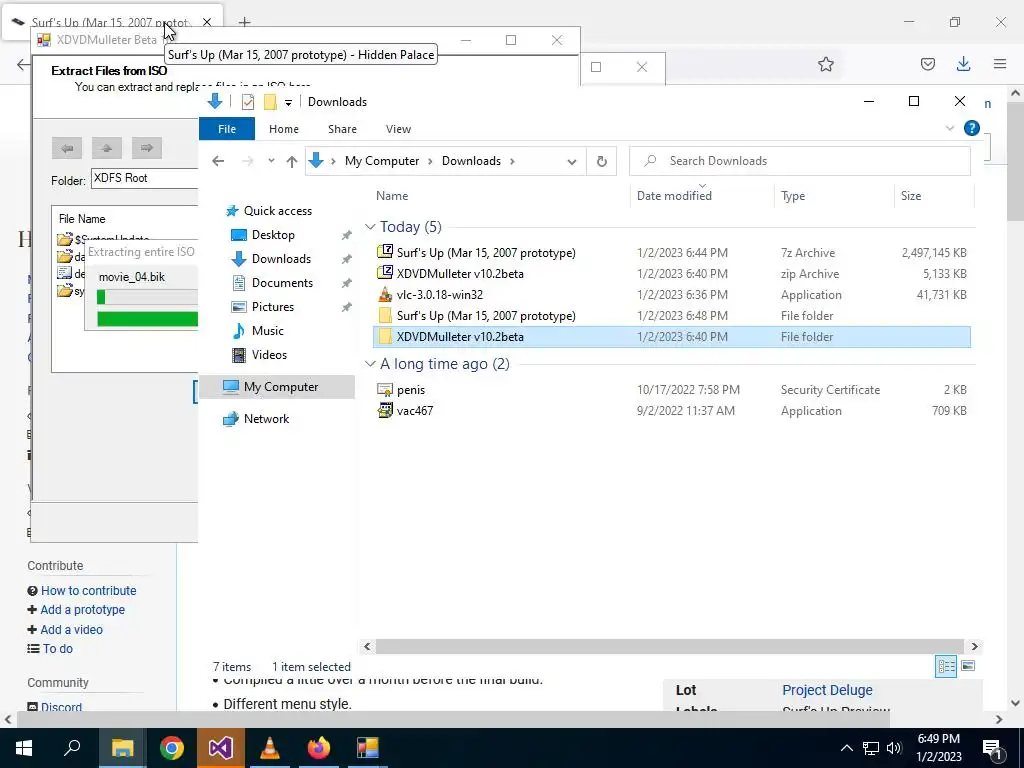Open address bar previous locations dropdown
The height and width of the screenshot is (768, 1024).
tap(571, 161)
